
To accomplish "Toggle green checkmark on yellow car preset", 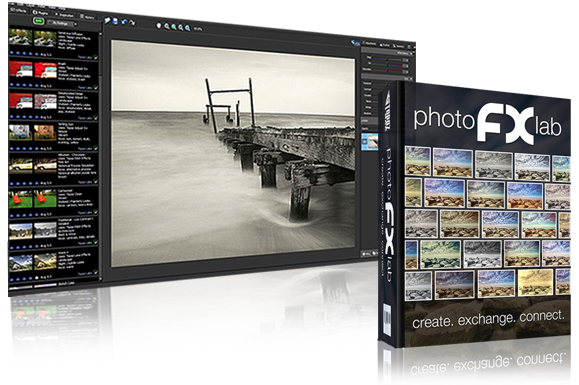I will 96,182.
